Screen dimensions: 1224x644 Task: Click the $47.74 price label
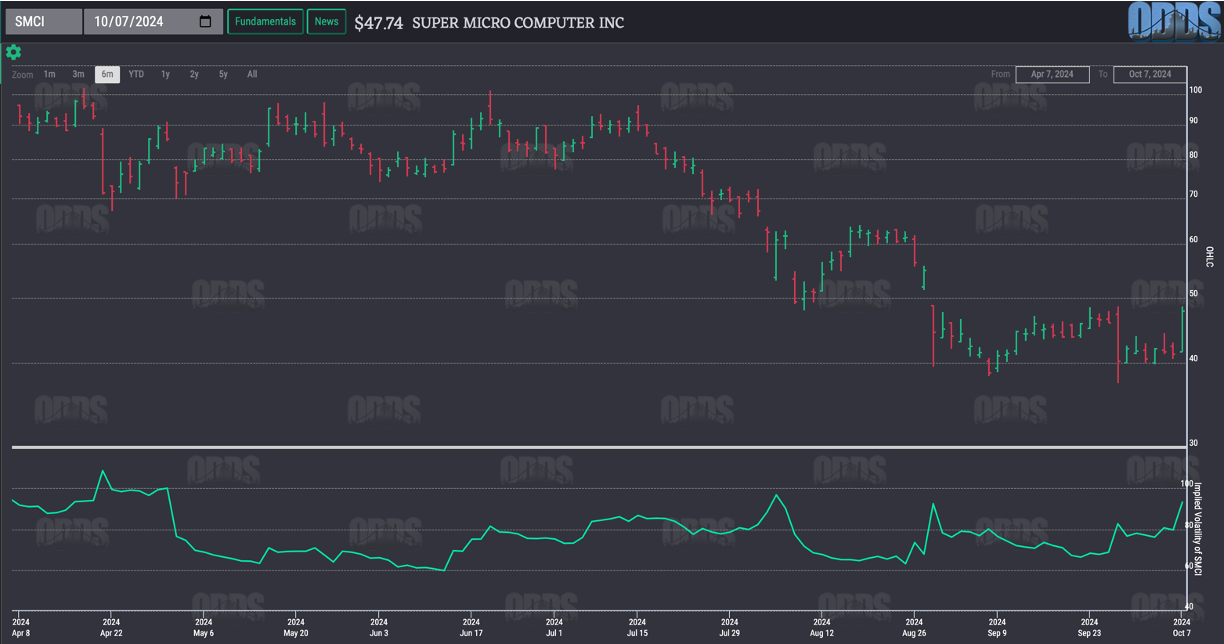coord(379,22)
